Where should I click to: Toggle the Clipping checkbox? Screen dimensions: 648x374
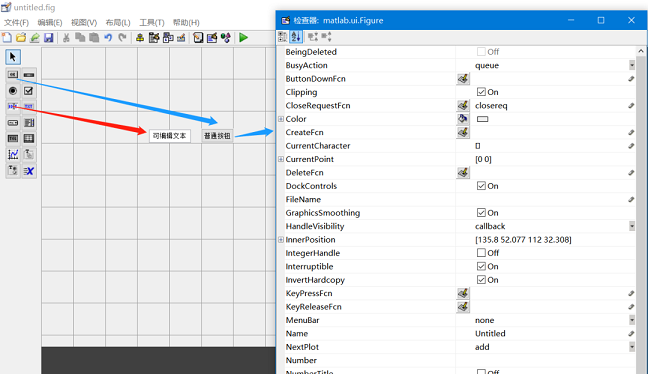point(481,92)
